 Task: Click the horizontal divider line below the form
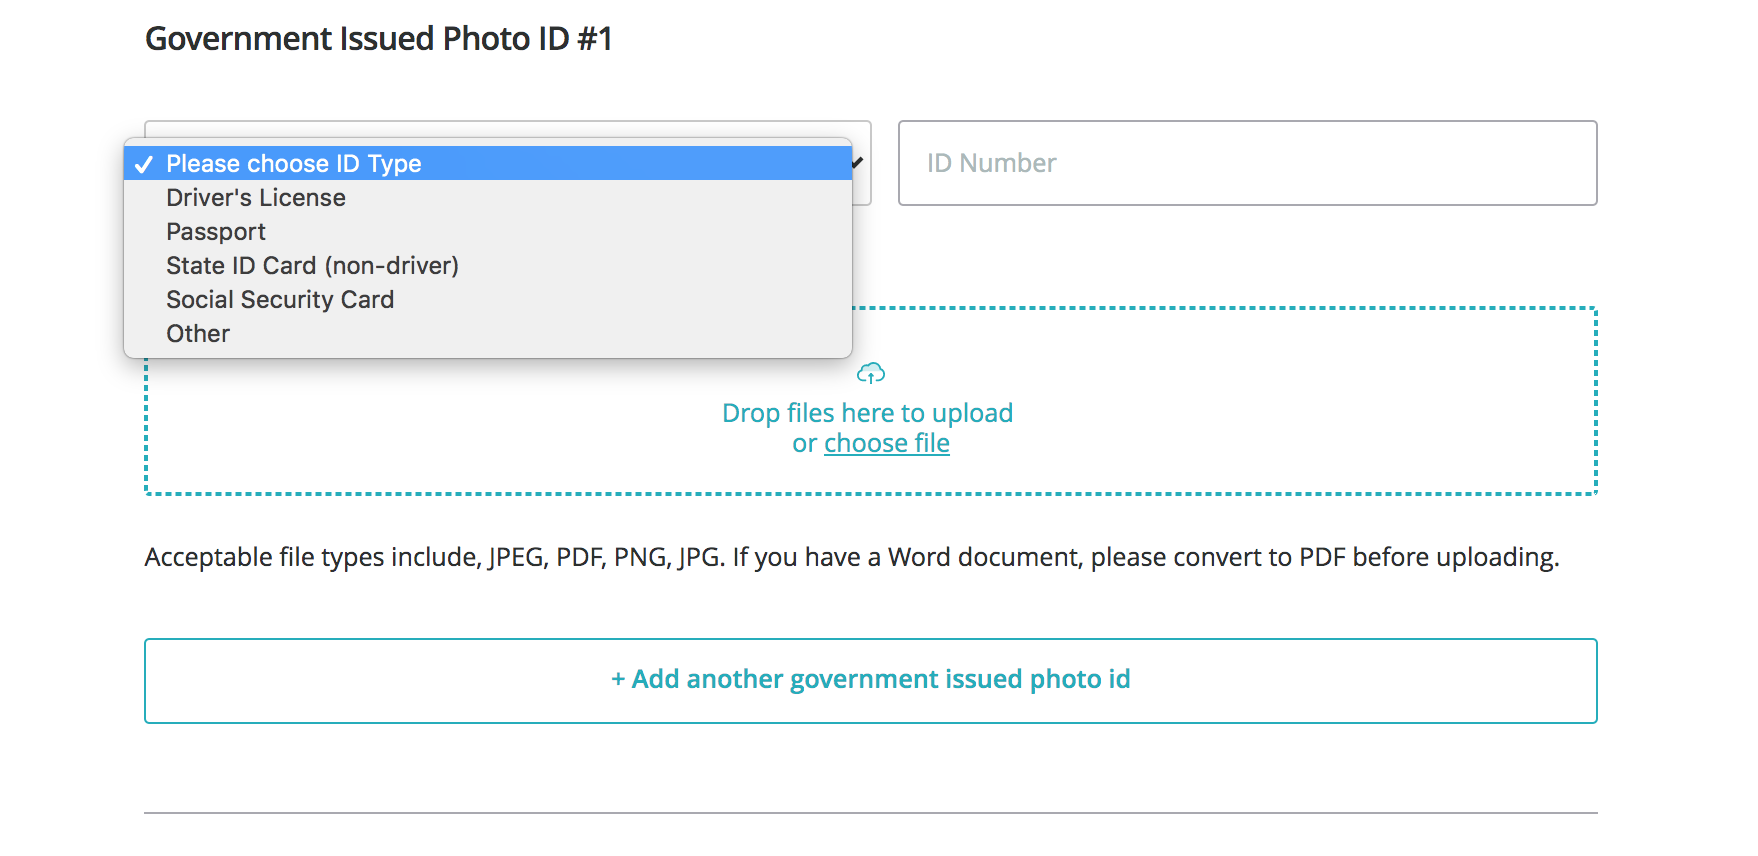(870, 812)
